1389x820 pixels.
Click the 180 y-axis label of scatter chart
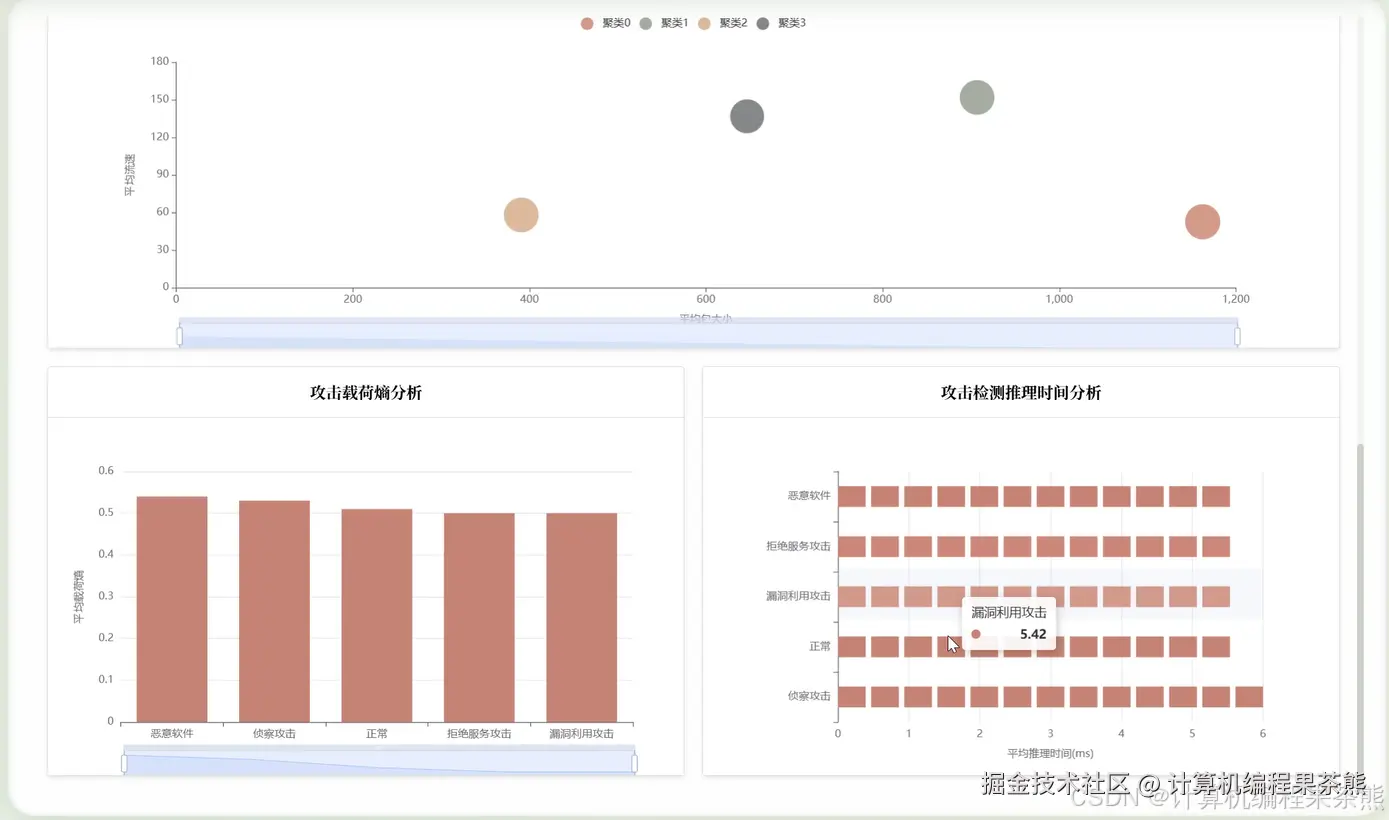(x=159, y=61)
